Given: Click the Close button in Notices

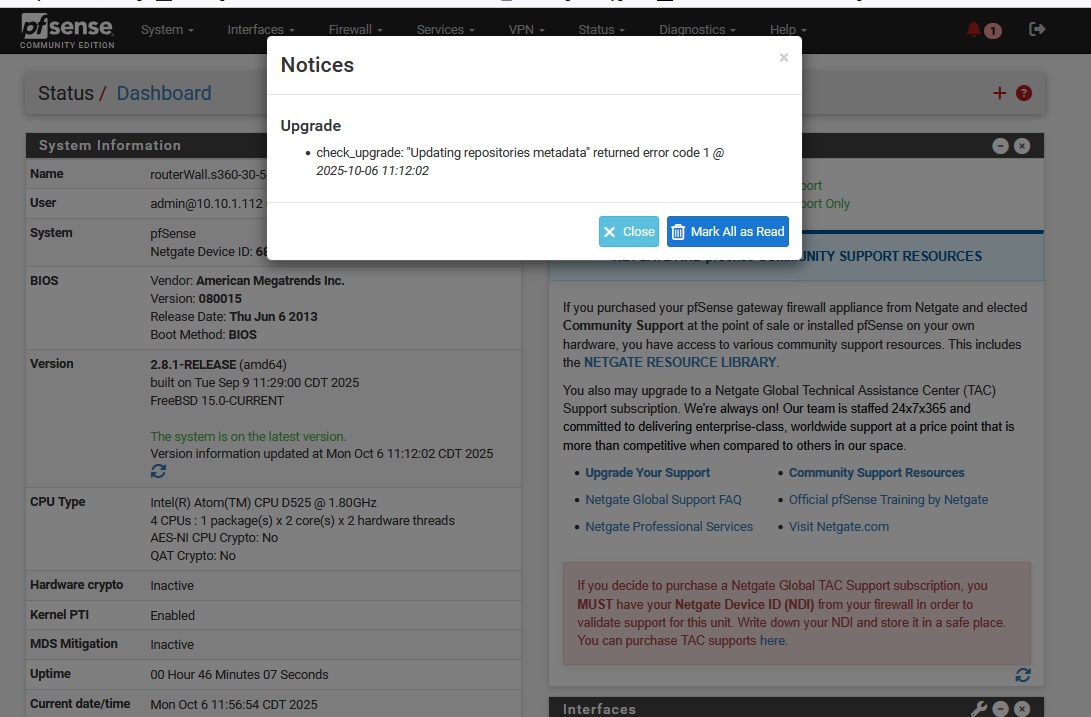Looking at the screenshot, I should [629, 231].
